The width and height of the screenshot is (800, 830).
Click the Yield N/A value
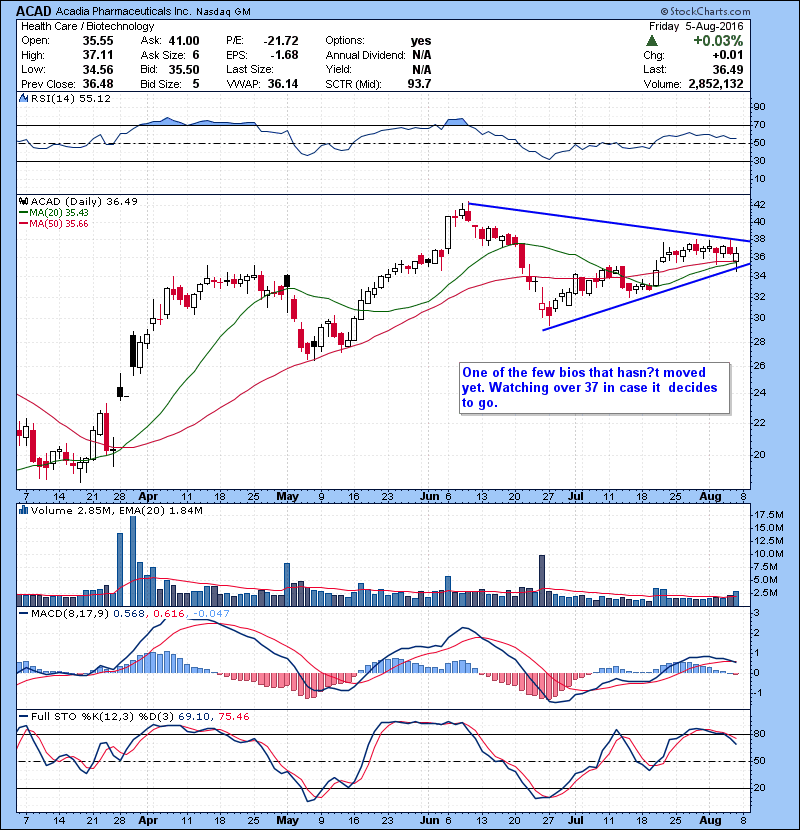point(421,70)
